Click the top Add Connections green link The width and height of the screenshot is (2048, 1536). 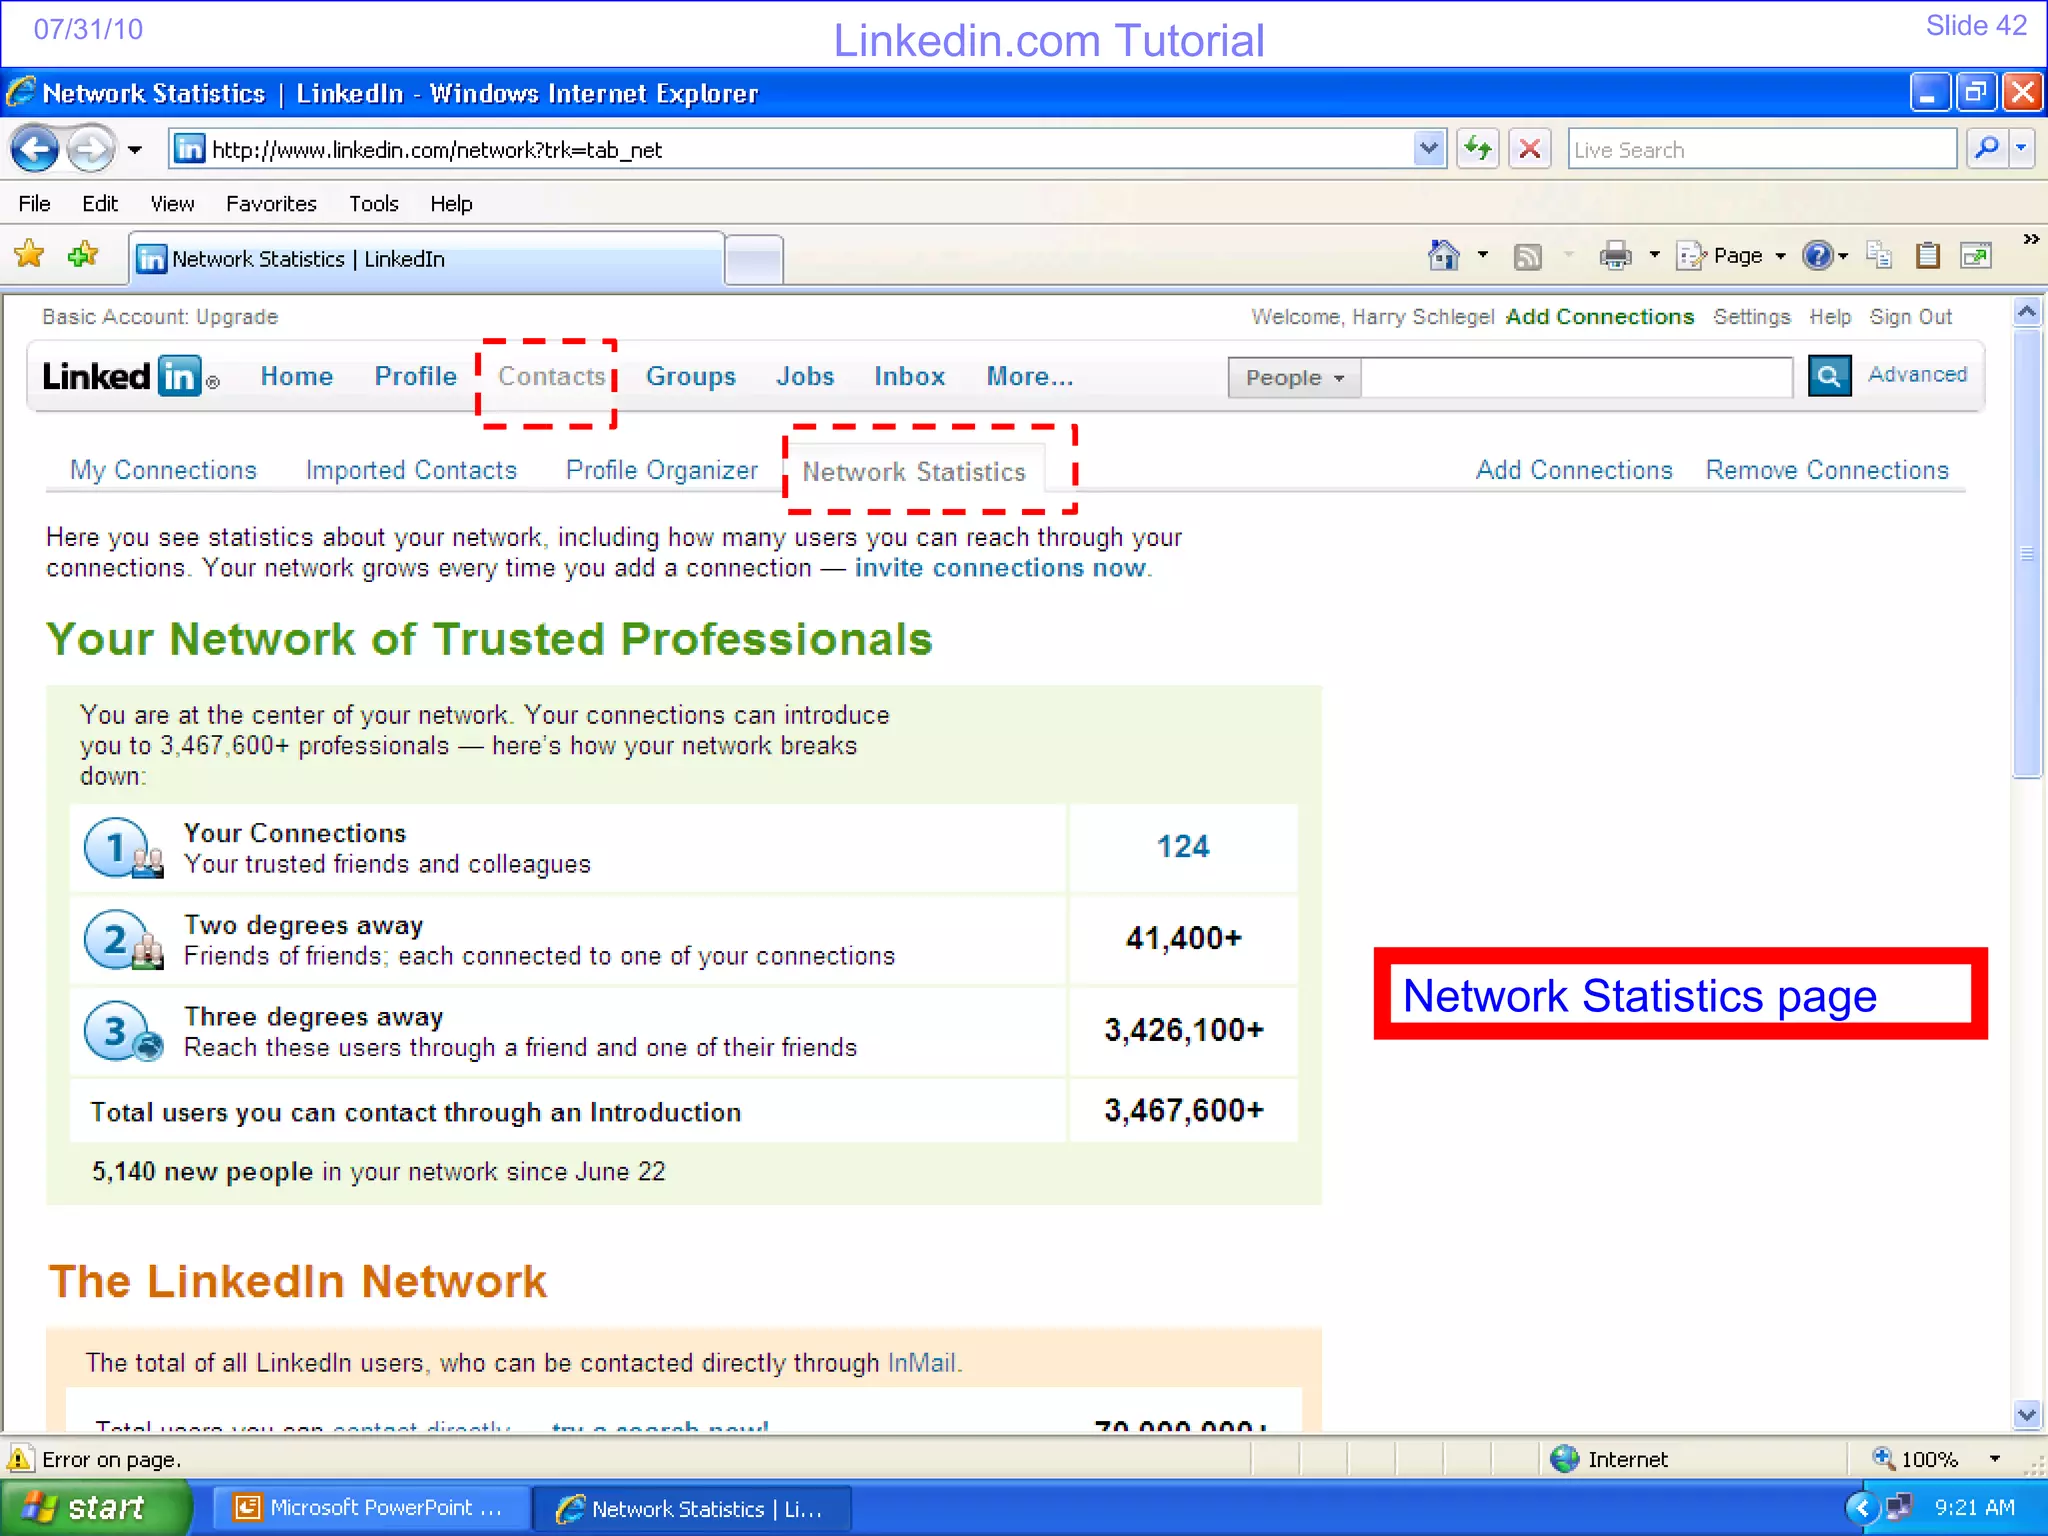coord(1600,317)
